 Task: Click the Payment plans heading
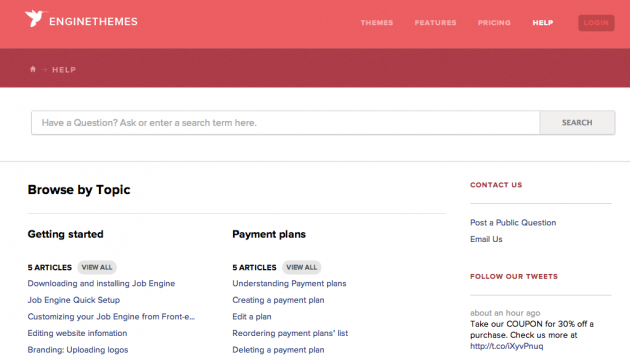[x=269, y=234]
